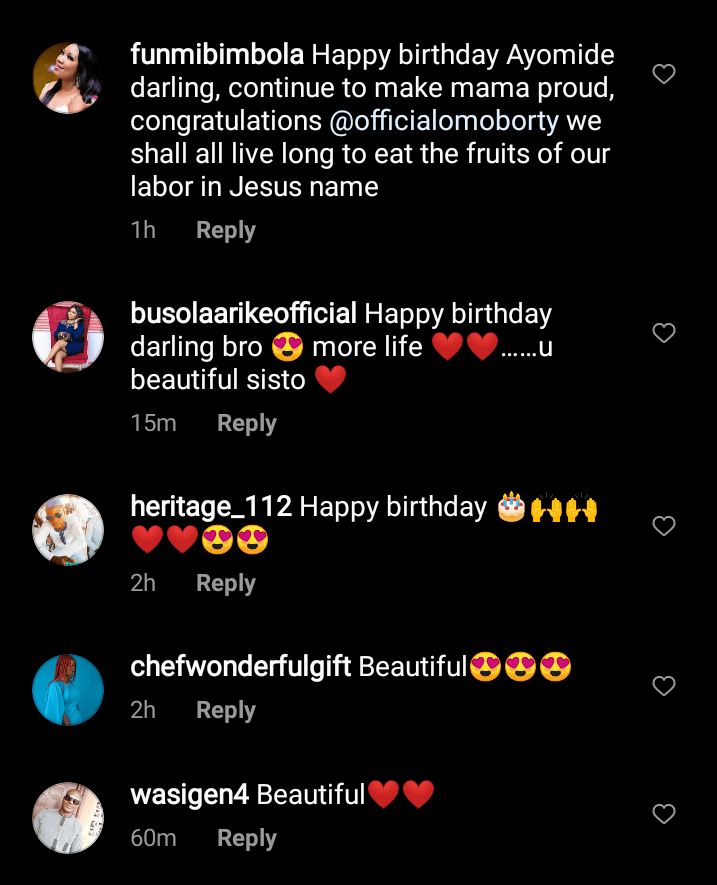The height and width of the screenshot is (885, 717).
Task: Reply to funmibimbola's comment
Action: click(225, 230)
